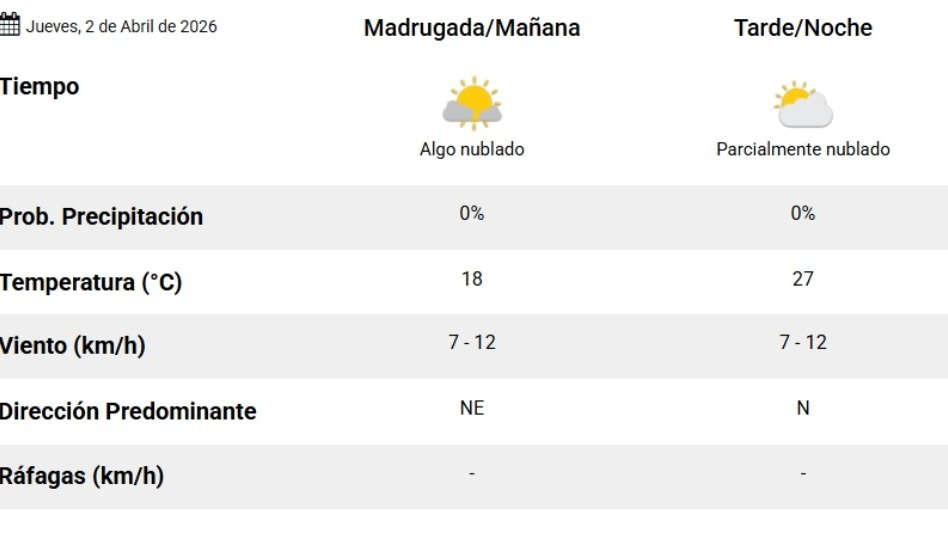Click the NE wind direction value
Image resolution: width=948 pixels, height=533 pixels.
(472, 408)
